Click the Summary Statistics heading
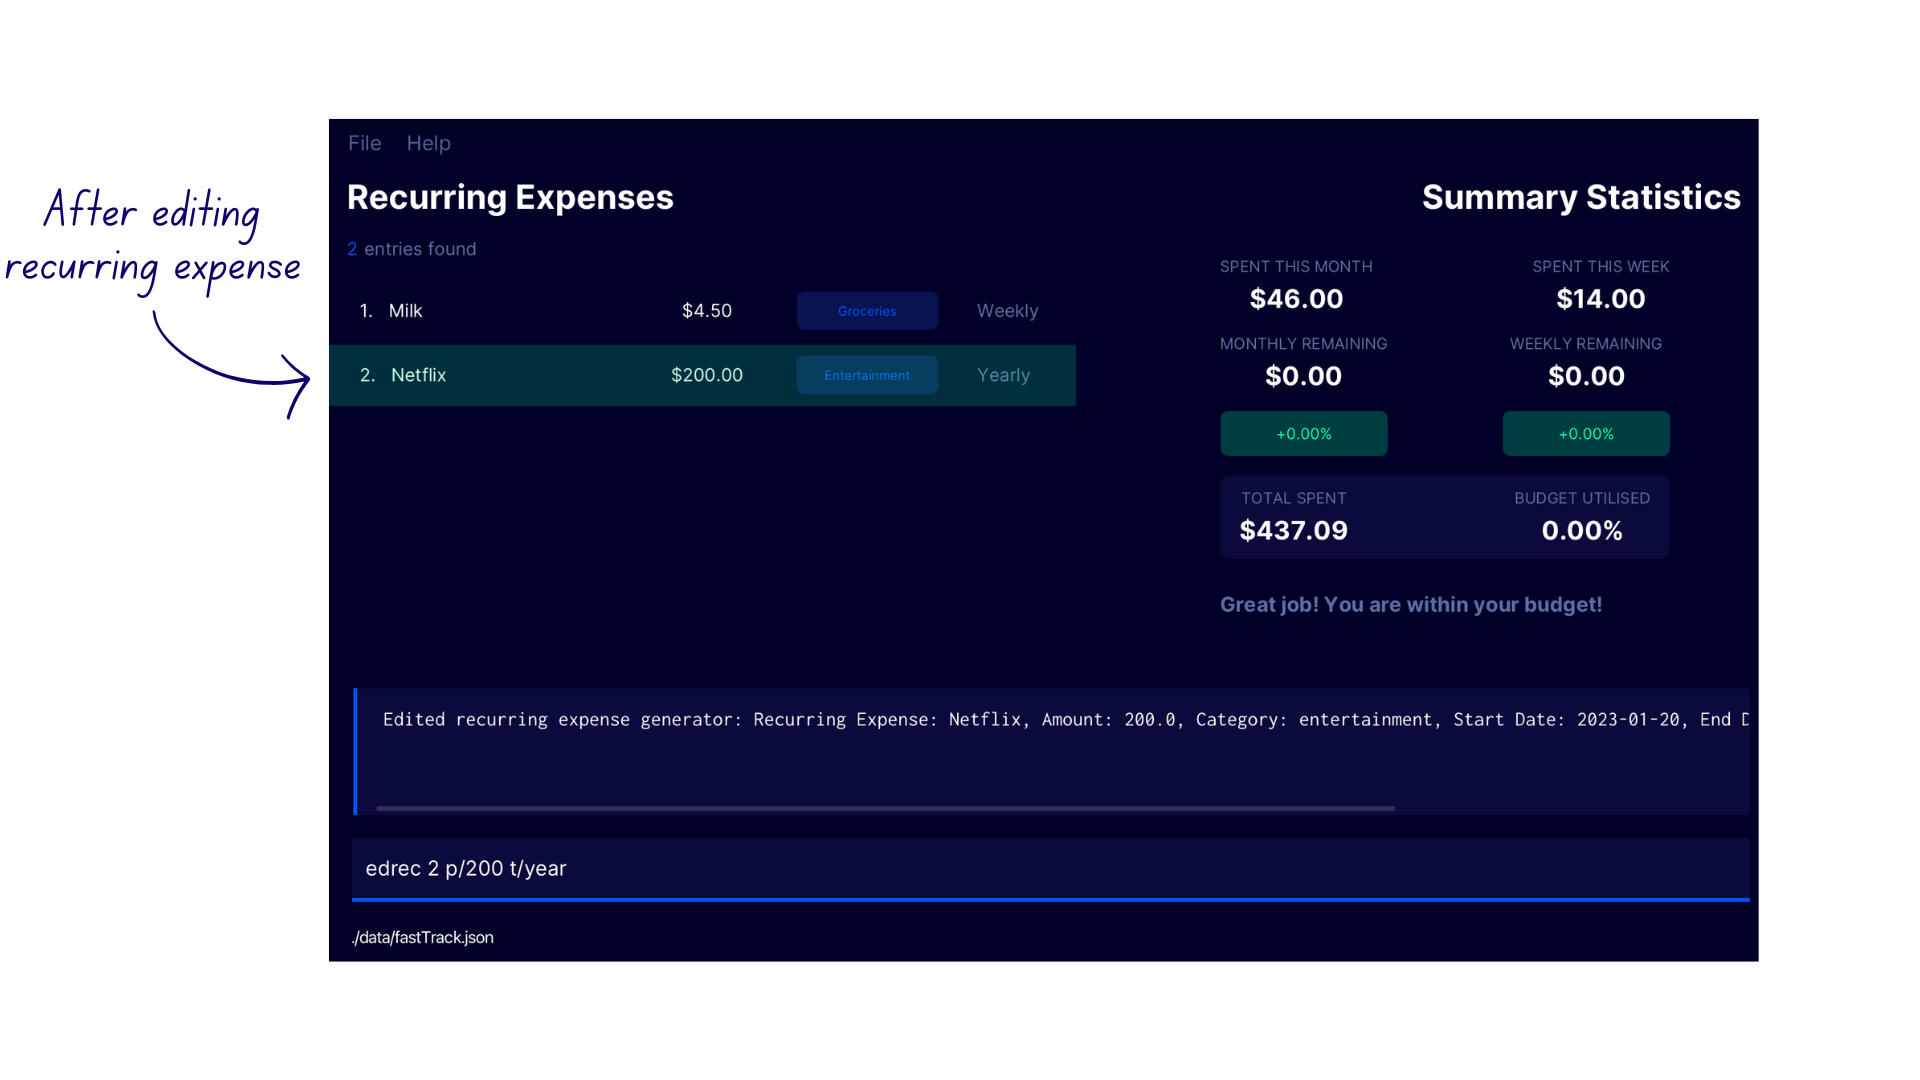Image resolution: width=1920 pixels, height=1080 pixels. tap(1581, 197)
